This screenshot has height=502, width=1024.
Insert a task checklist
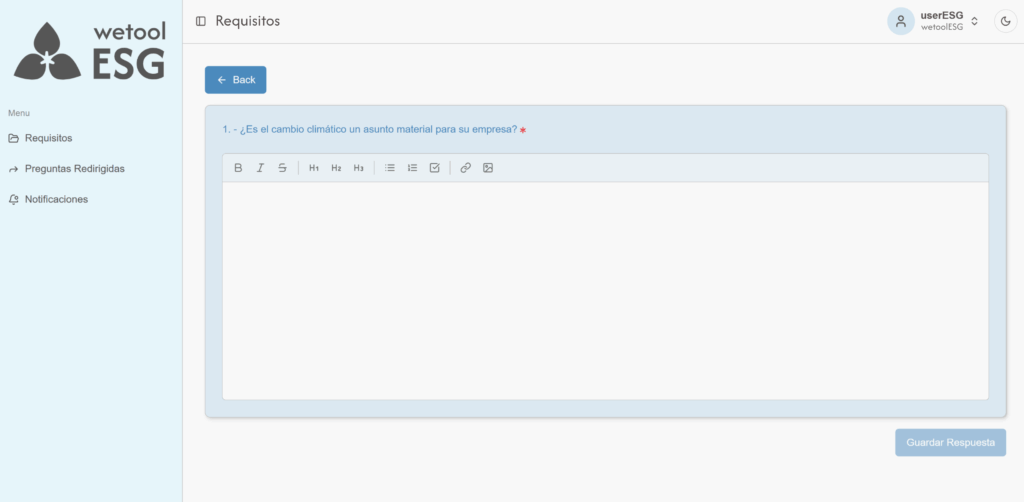click(434, 168)
